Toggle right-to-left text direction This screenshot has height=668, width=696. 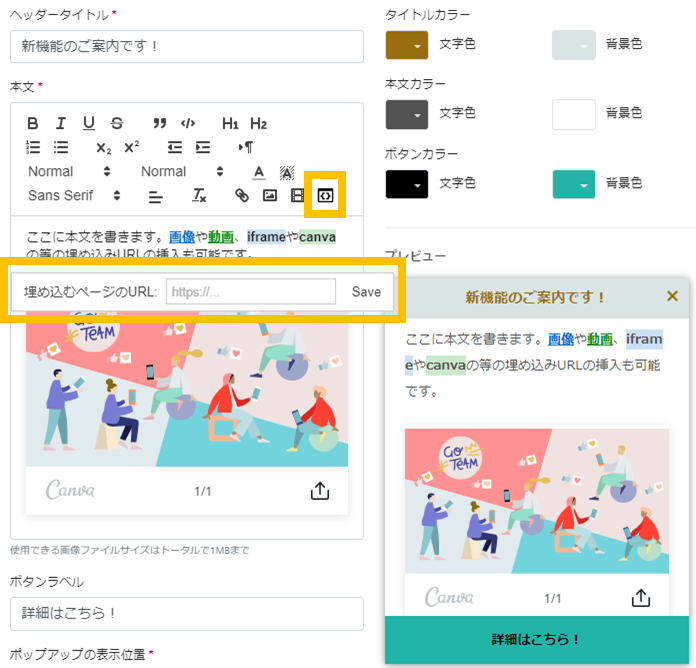(x=245, y=146)
